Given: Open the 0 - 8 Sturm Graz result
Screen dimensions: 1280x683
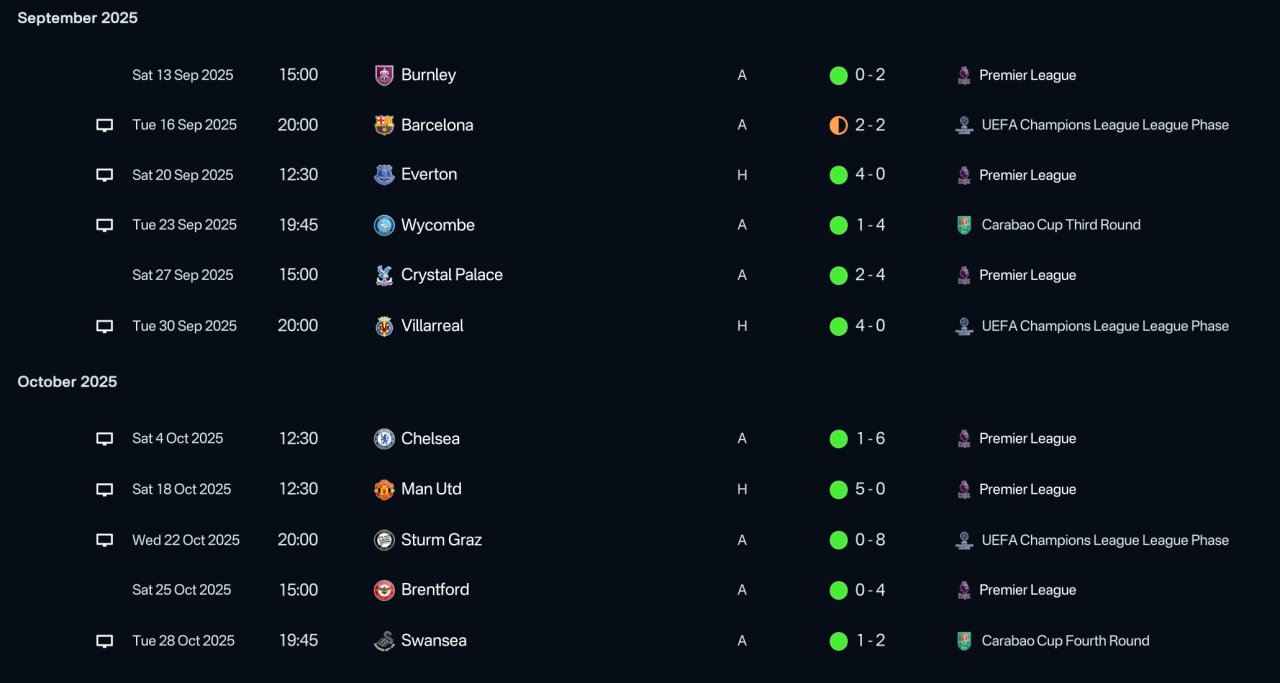Looking at the screenshot, I should pos(870,540).
